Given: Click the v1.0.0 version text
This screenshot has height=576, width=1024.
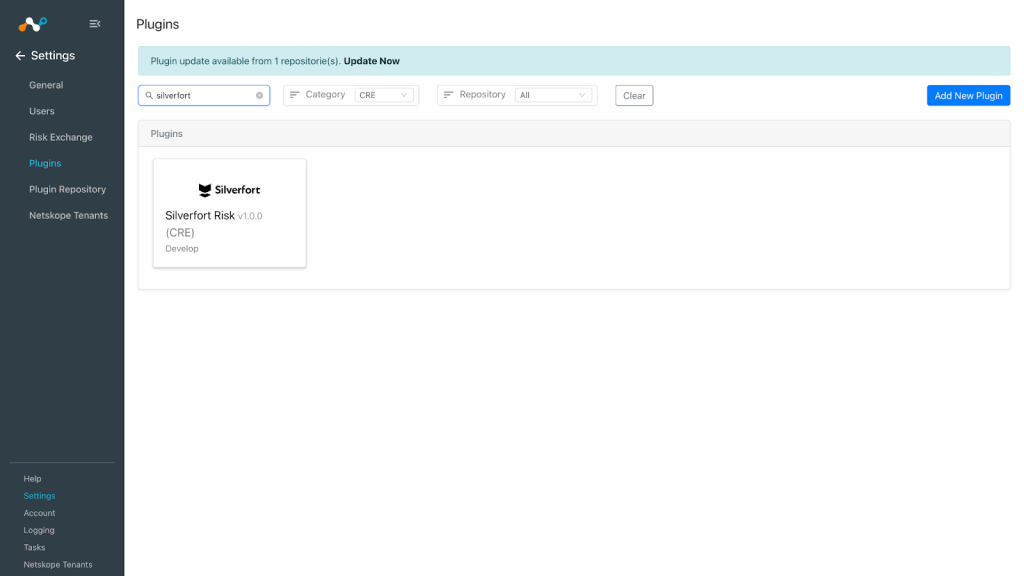Looking at the screenshot, I should (x=250, y=216).
